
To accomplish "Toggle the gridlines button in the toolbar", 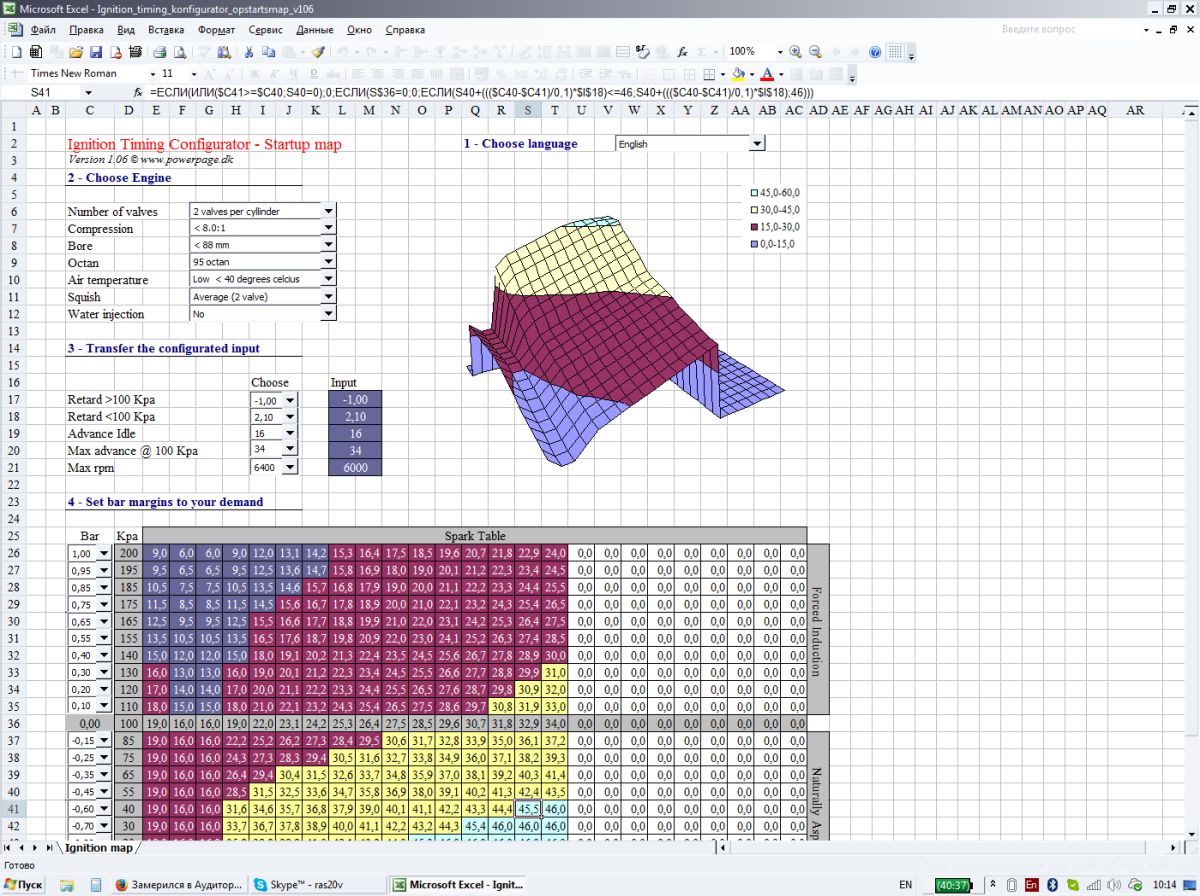I will point(896,51).
